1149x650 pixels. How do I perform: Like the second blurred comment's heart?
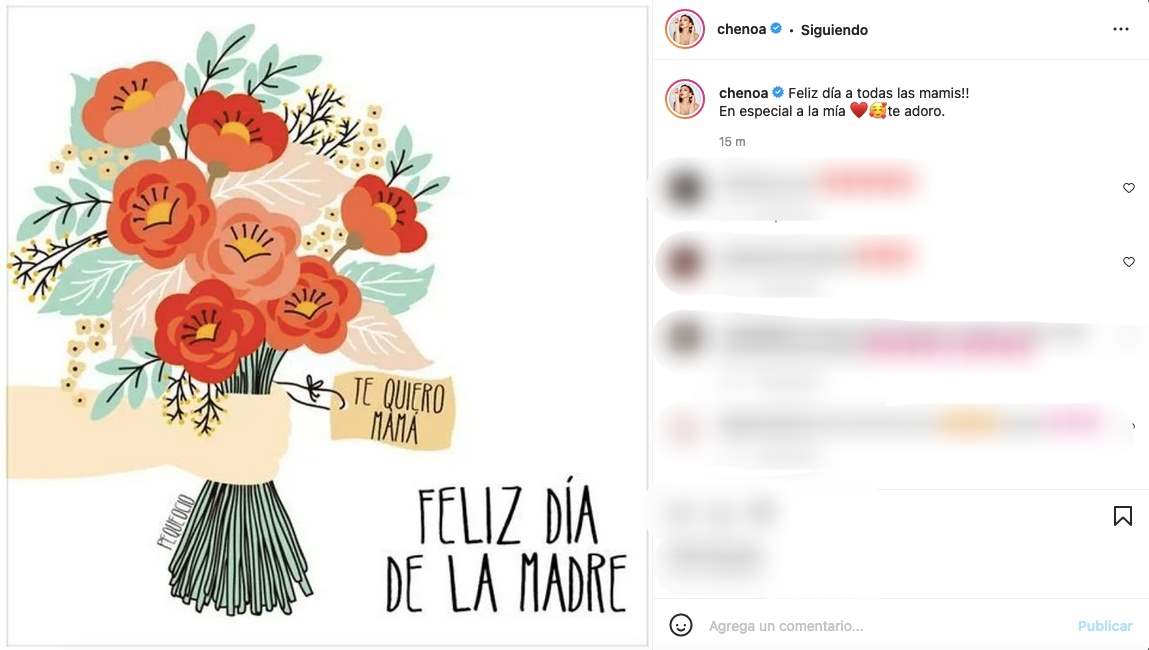click(x=1128, y=262)
